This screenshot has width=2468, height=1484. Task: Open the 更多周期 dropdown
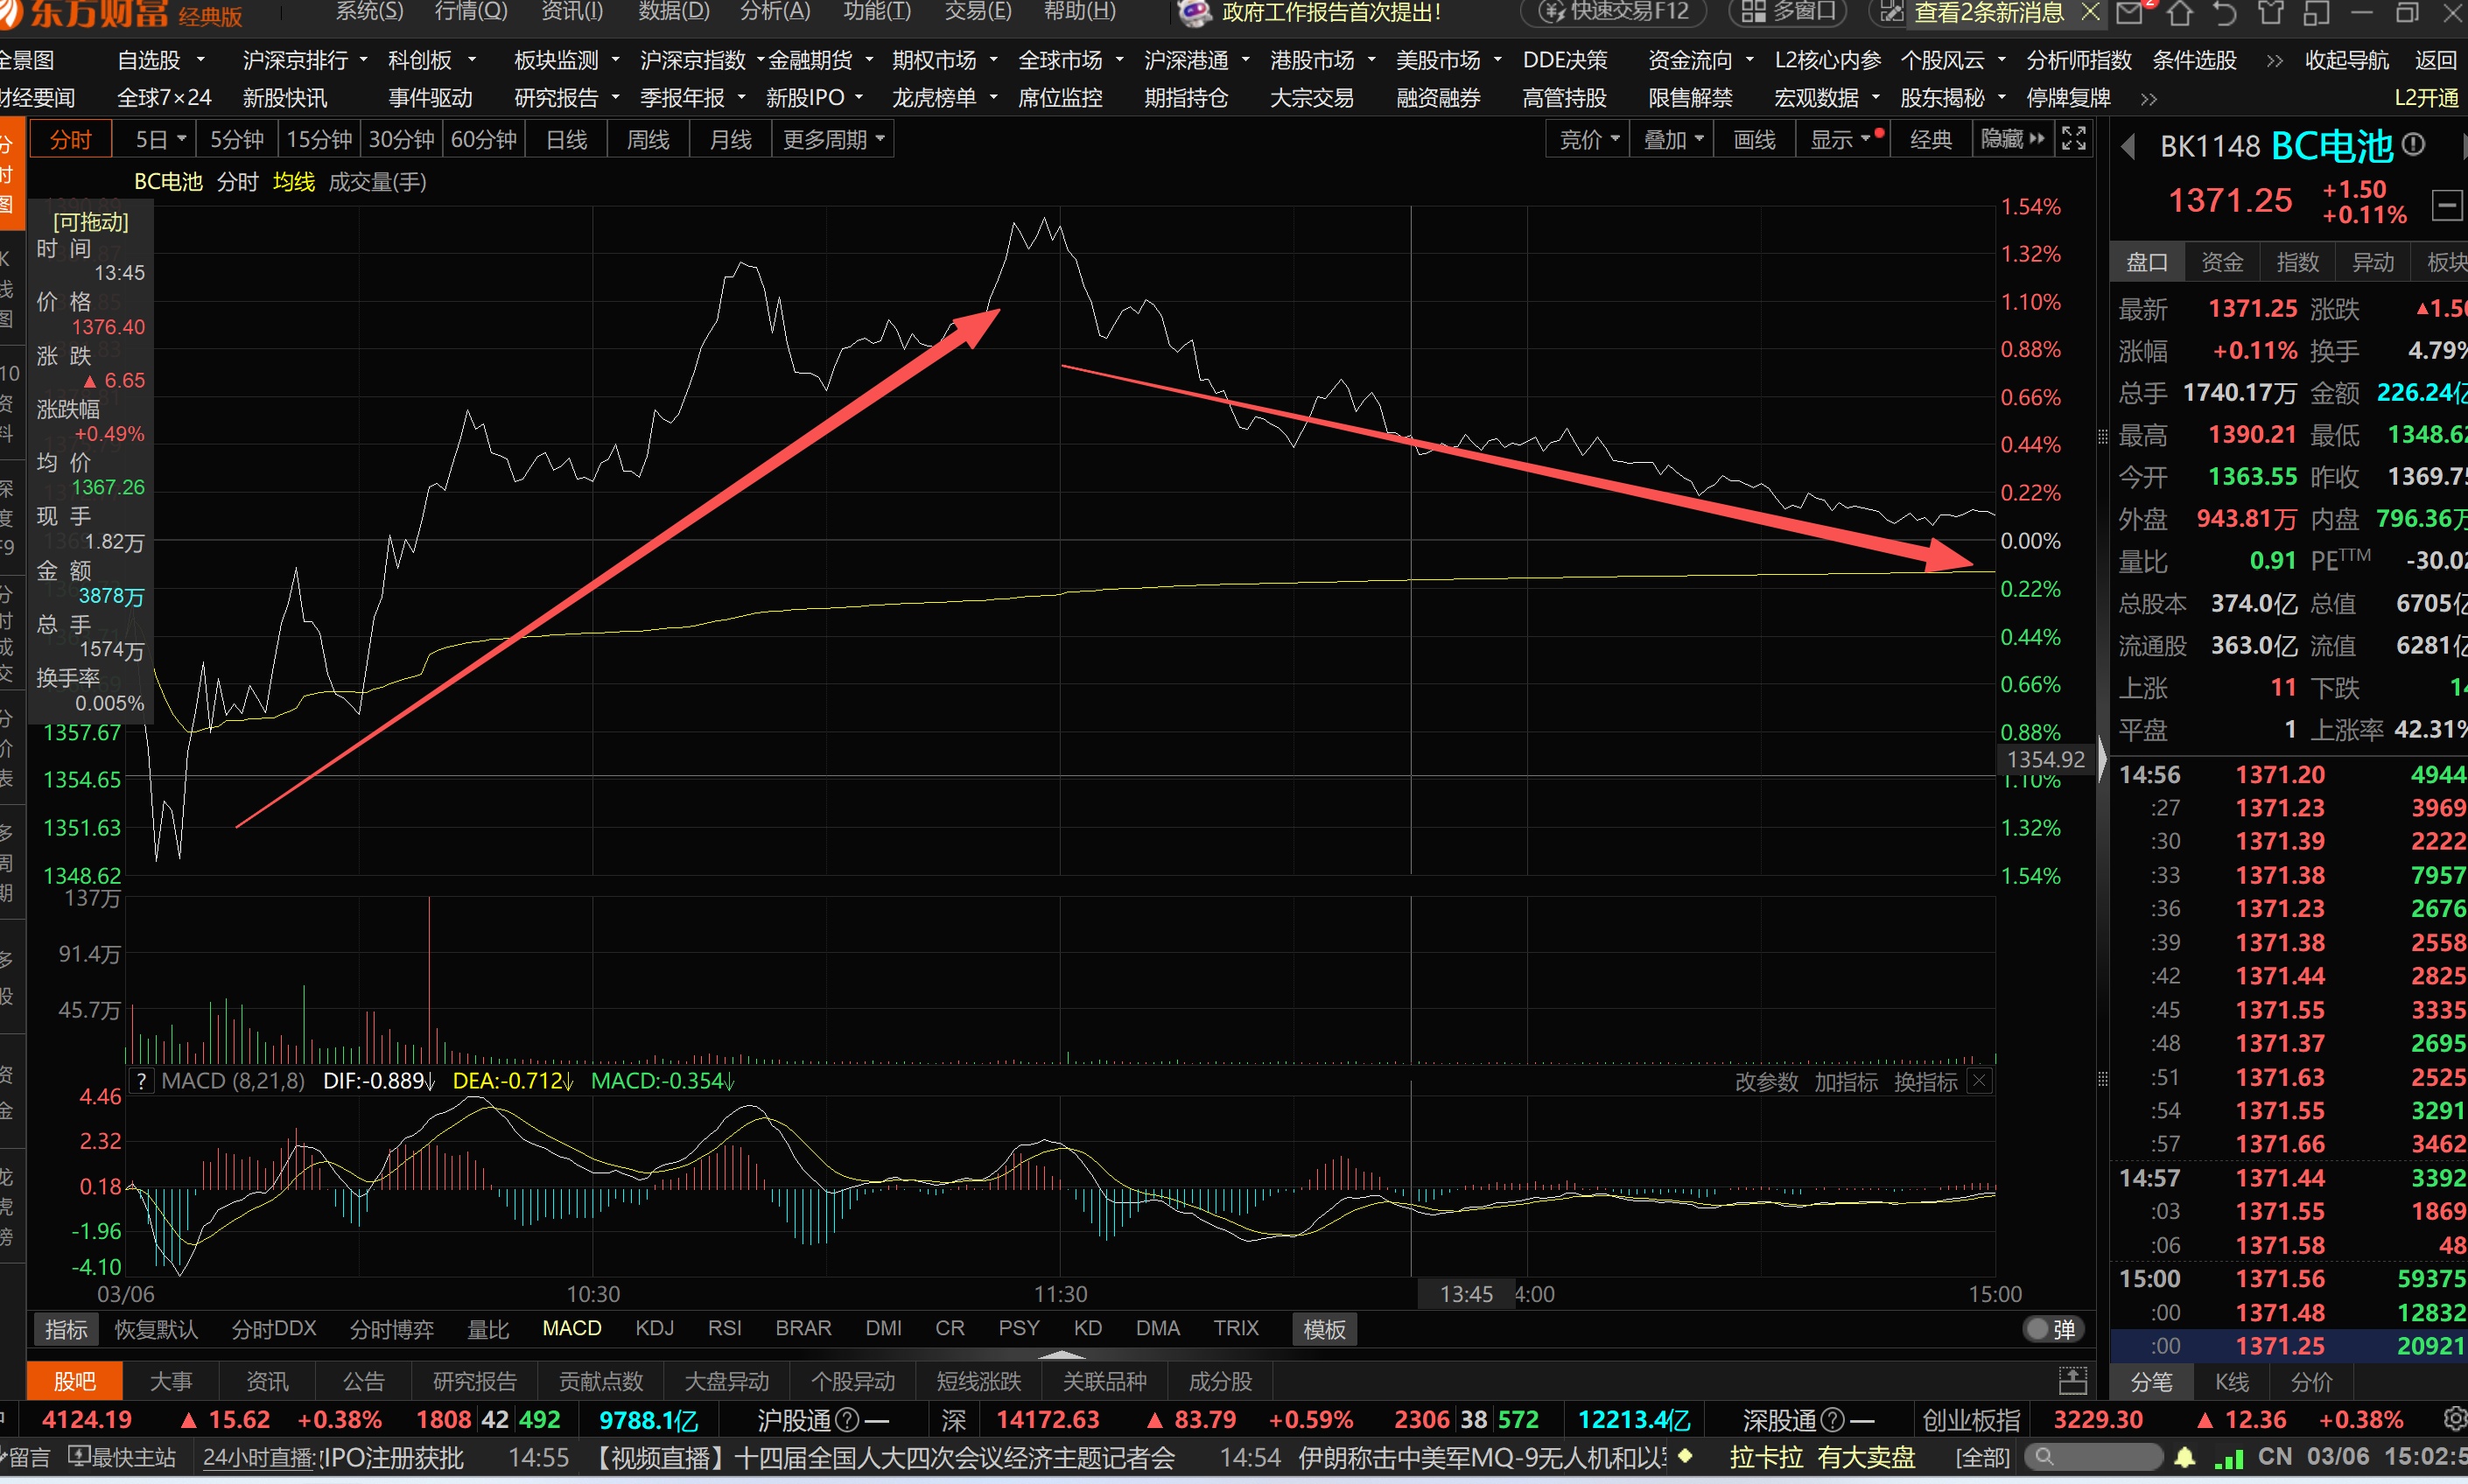(x=833, y=139)
